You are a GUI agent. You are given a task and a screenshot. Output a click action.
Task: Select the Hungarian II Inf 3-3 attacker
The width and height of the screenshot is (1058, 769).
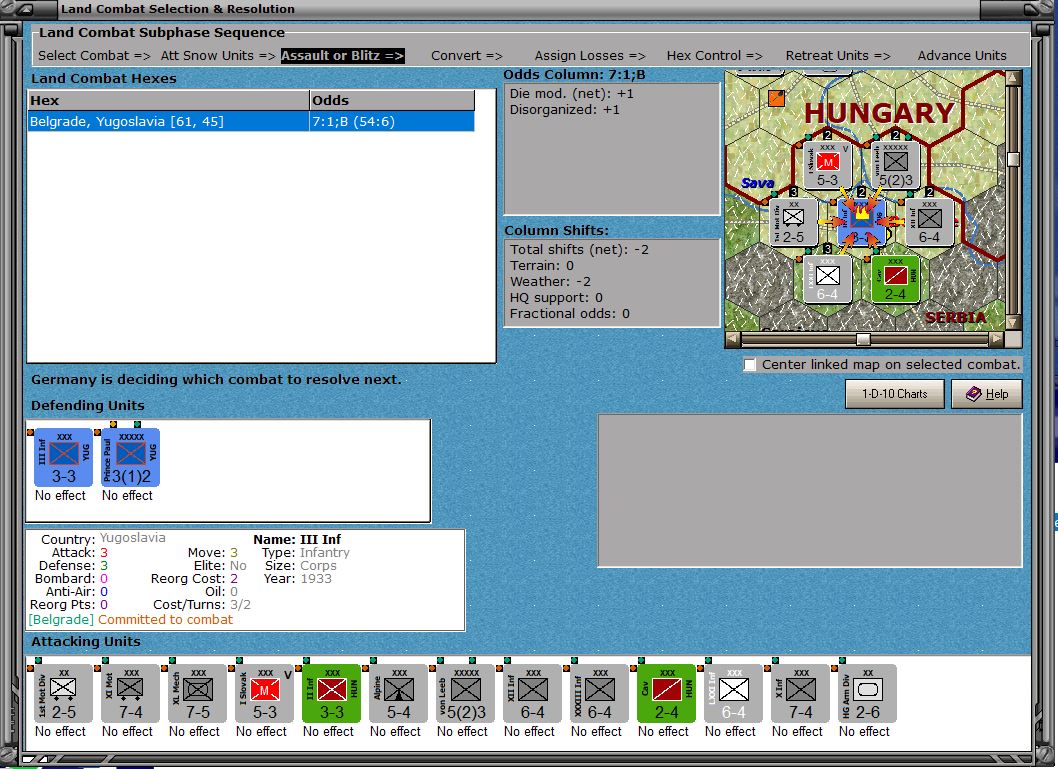(x=331, y=693)
